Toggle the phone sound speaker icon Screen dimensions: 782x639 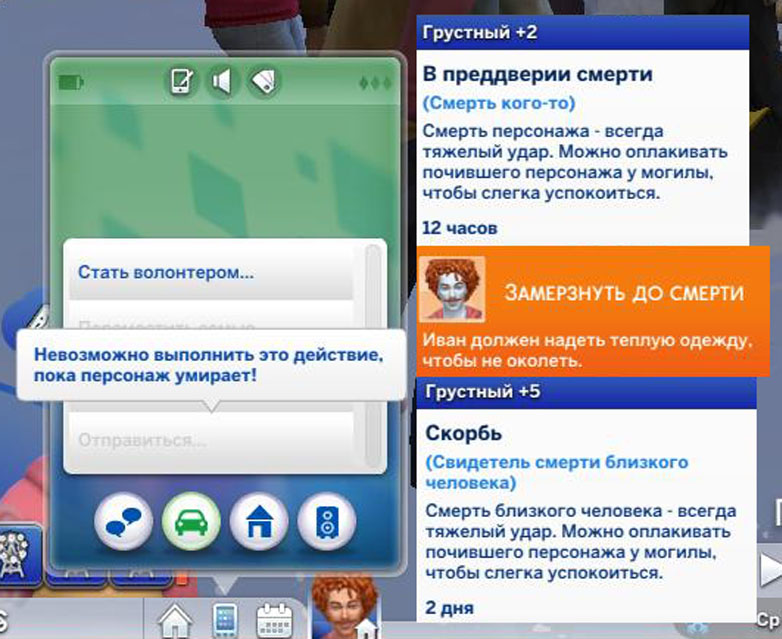coord(222,81)
